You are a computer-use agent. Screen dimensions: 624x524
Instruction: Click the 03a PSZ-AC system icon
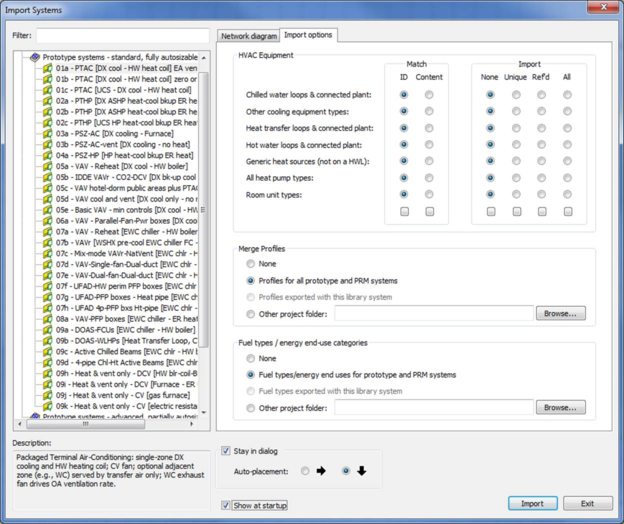point(47,133)
